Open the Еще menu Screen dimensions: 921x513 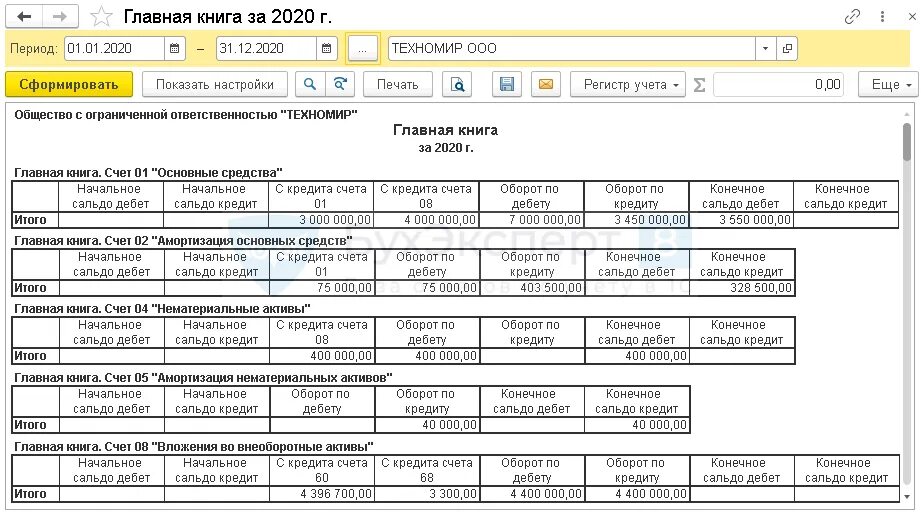(x=888, y=85)
